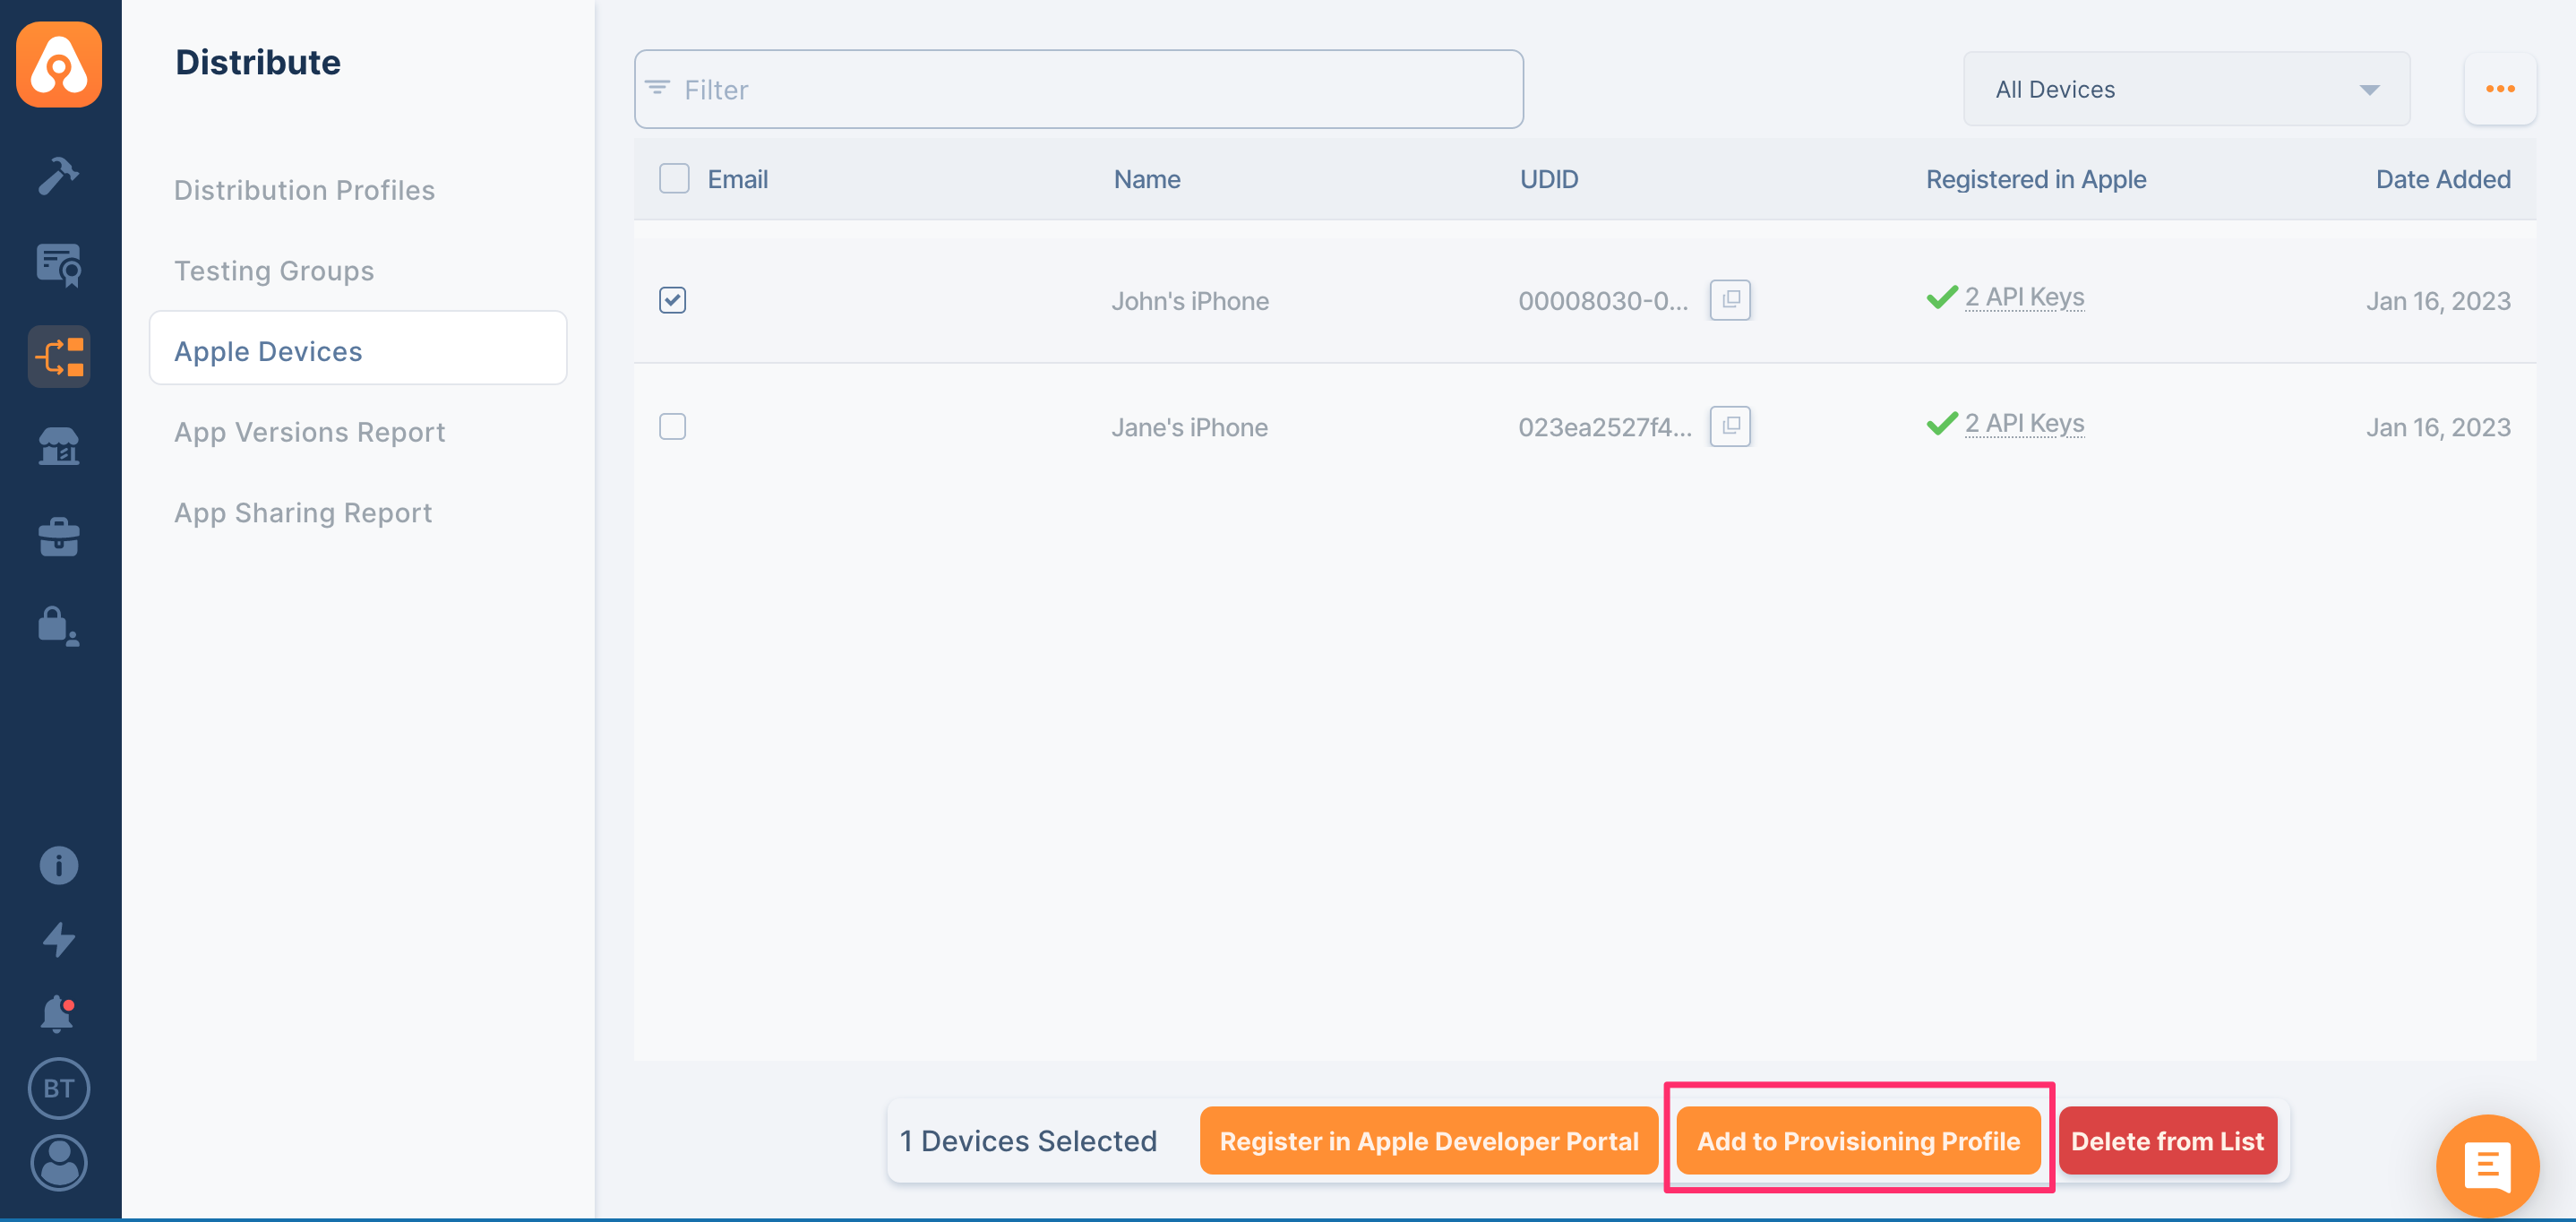Click the Name column header
2576x1222 pixels.
tap(1147, 179)
